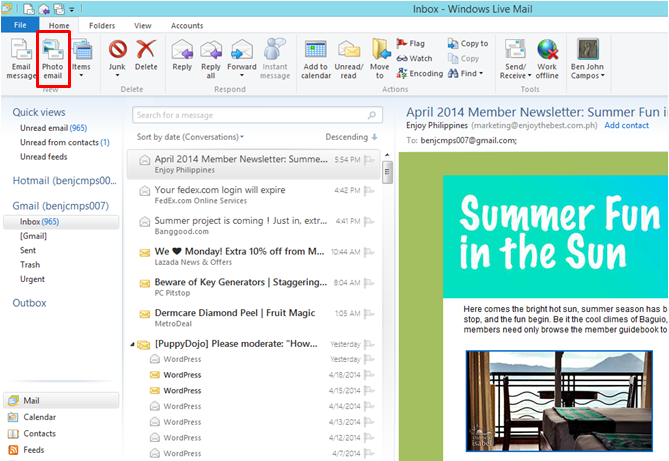Click Add contact link
The height and width of the screenshot is (461, 669).
(626, 125)
